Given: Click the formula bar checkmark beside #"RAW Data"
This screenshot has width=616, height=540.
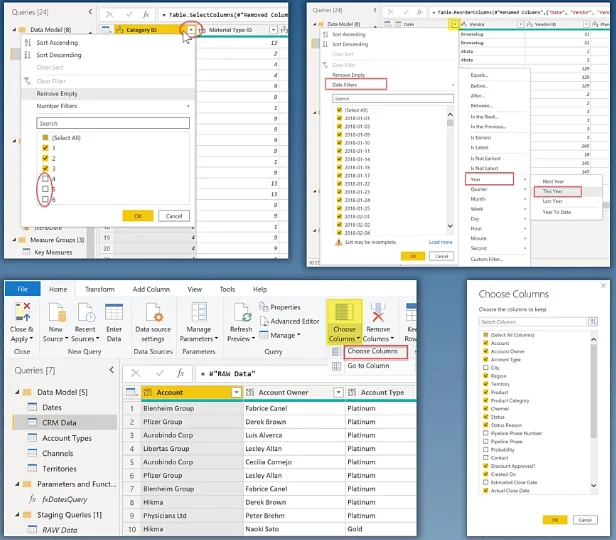Looking at the screenshot, I should 160,373.
